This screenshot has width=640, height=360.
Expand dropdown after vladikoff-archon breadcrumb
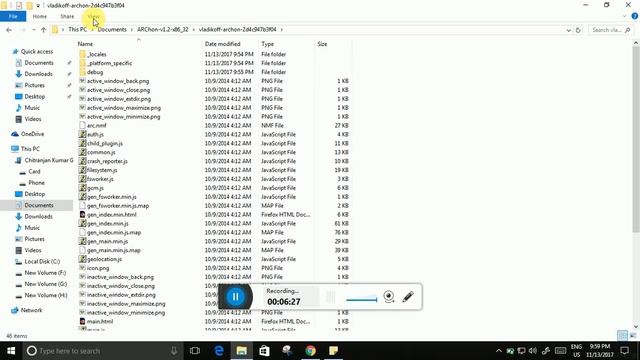pyautogui.click(x=282, y=29)
